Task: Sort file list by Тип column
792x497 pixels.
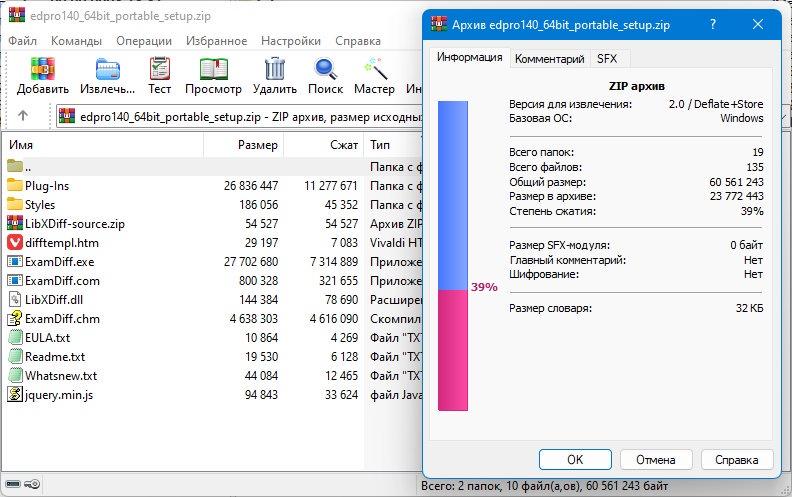Action: pyautogui.click(x=393, y=145)
